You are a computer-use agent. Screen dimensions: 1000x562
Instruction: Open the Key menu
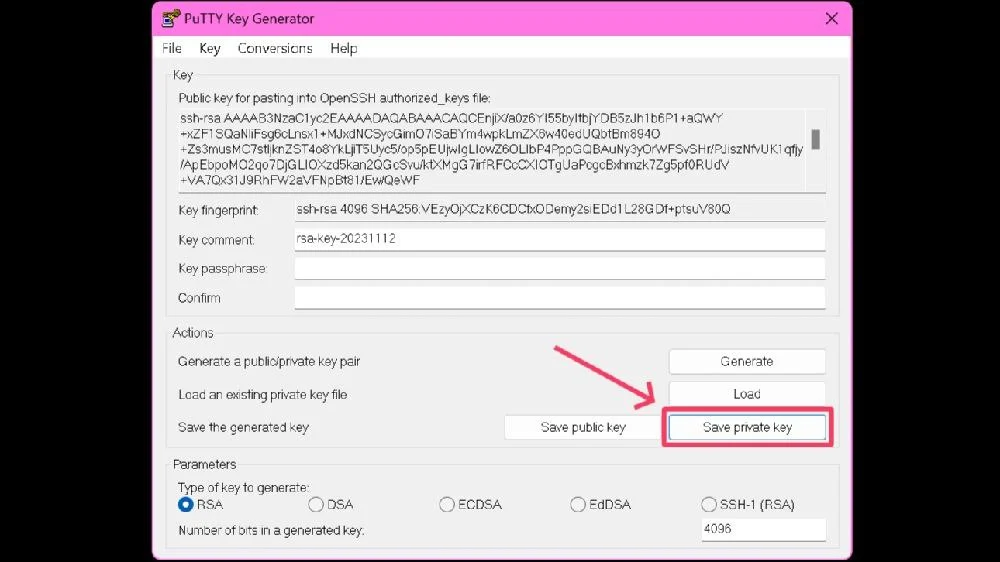point(210,48)
